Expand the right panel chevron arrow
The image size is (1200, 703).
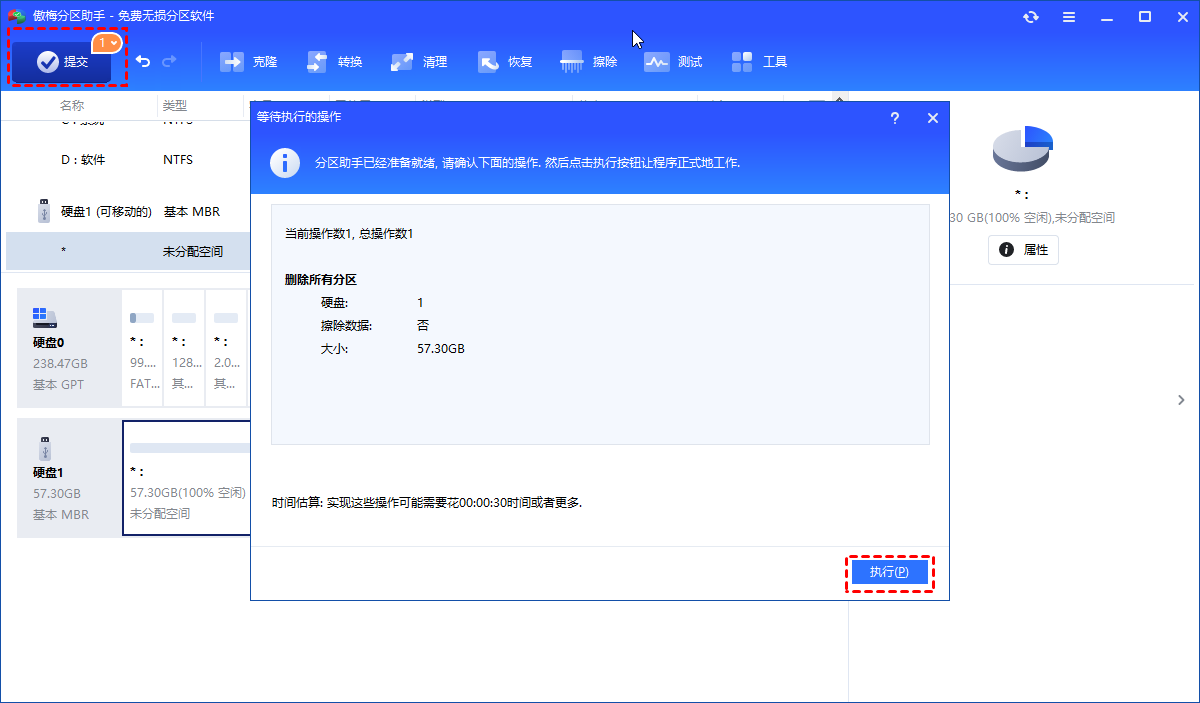coord(1181,400)
